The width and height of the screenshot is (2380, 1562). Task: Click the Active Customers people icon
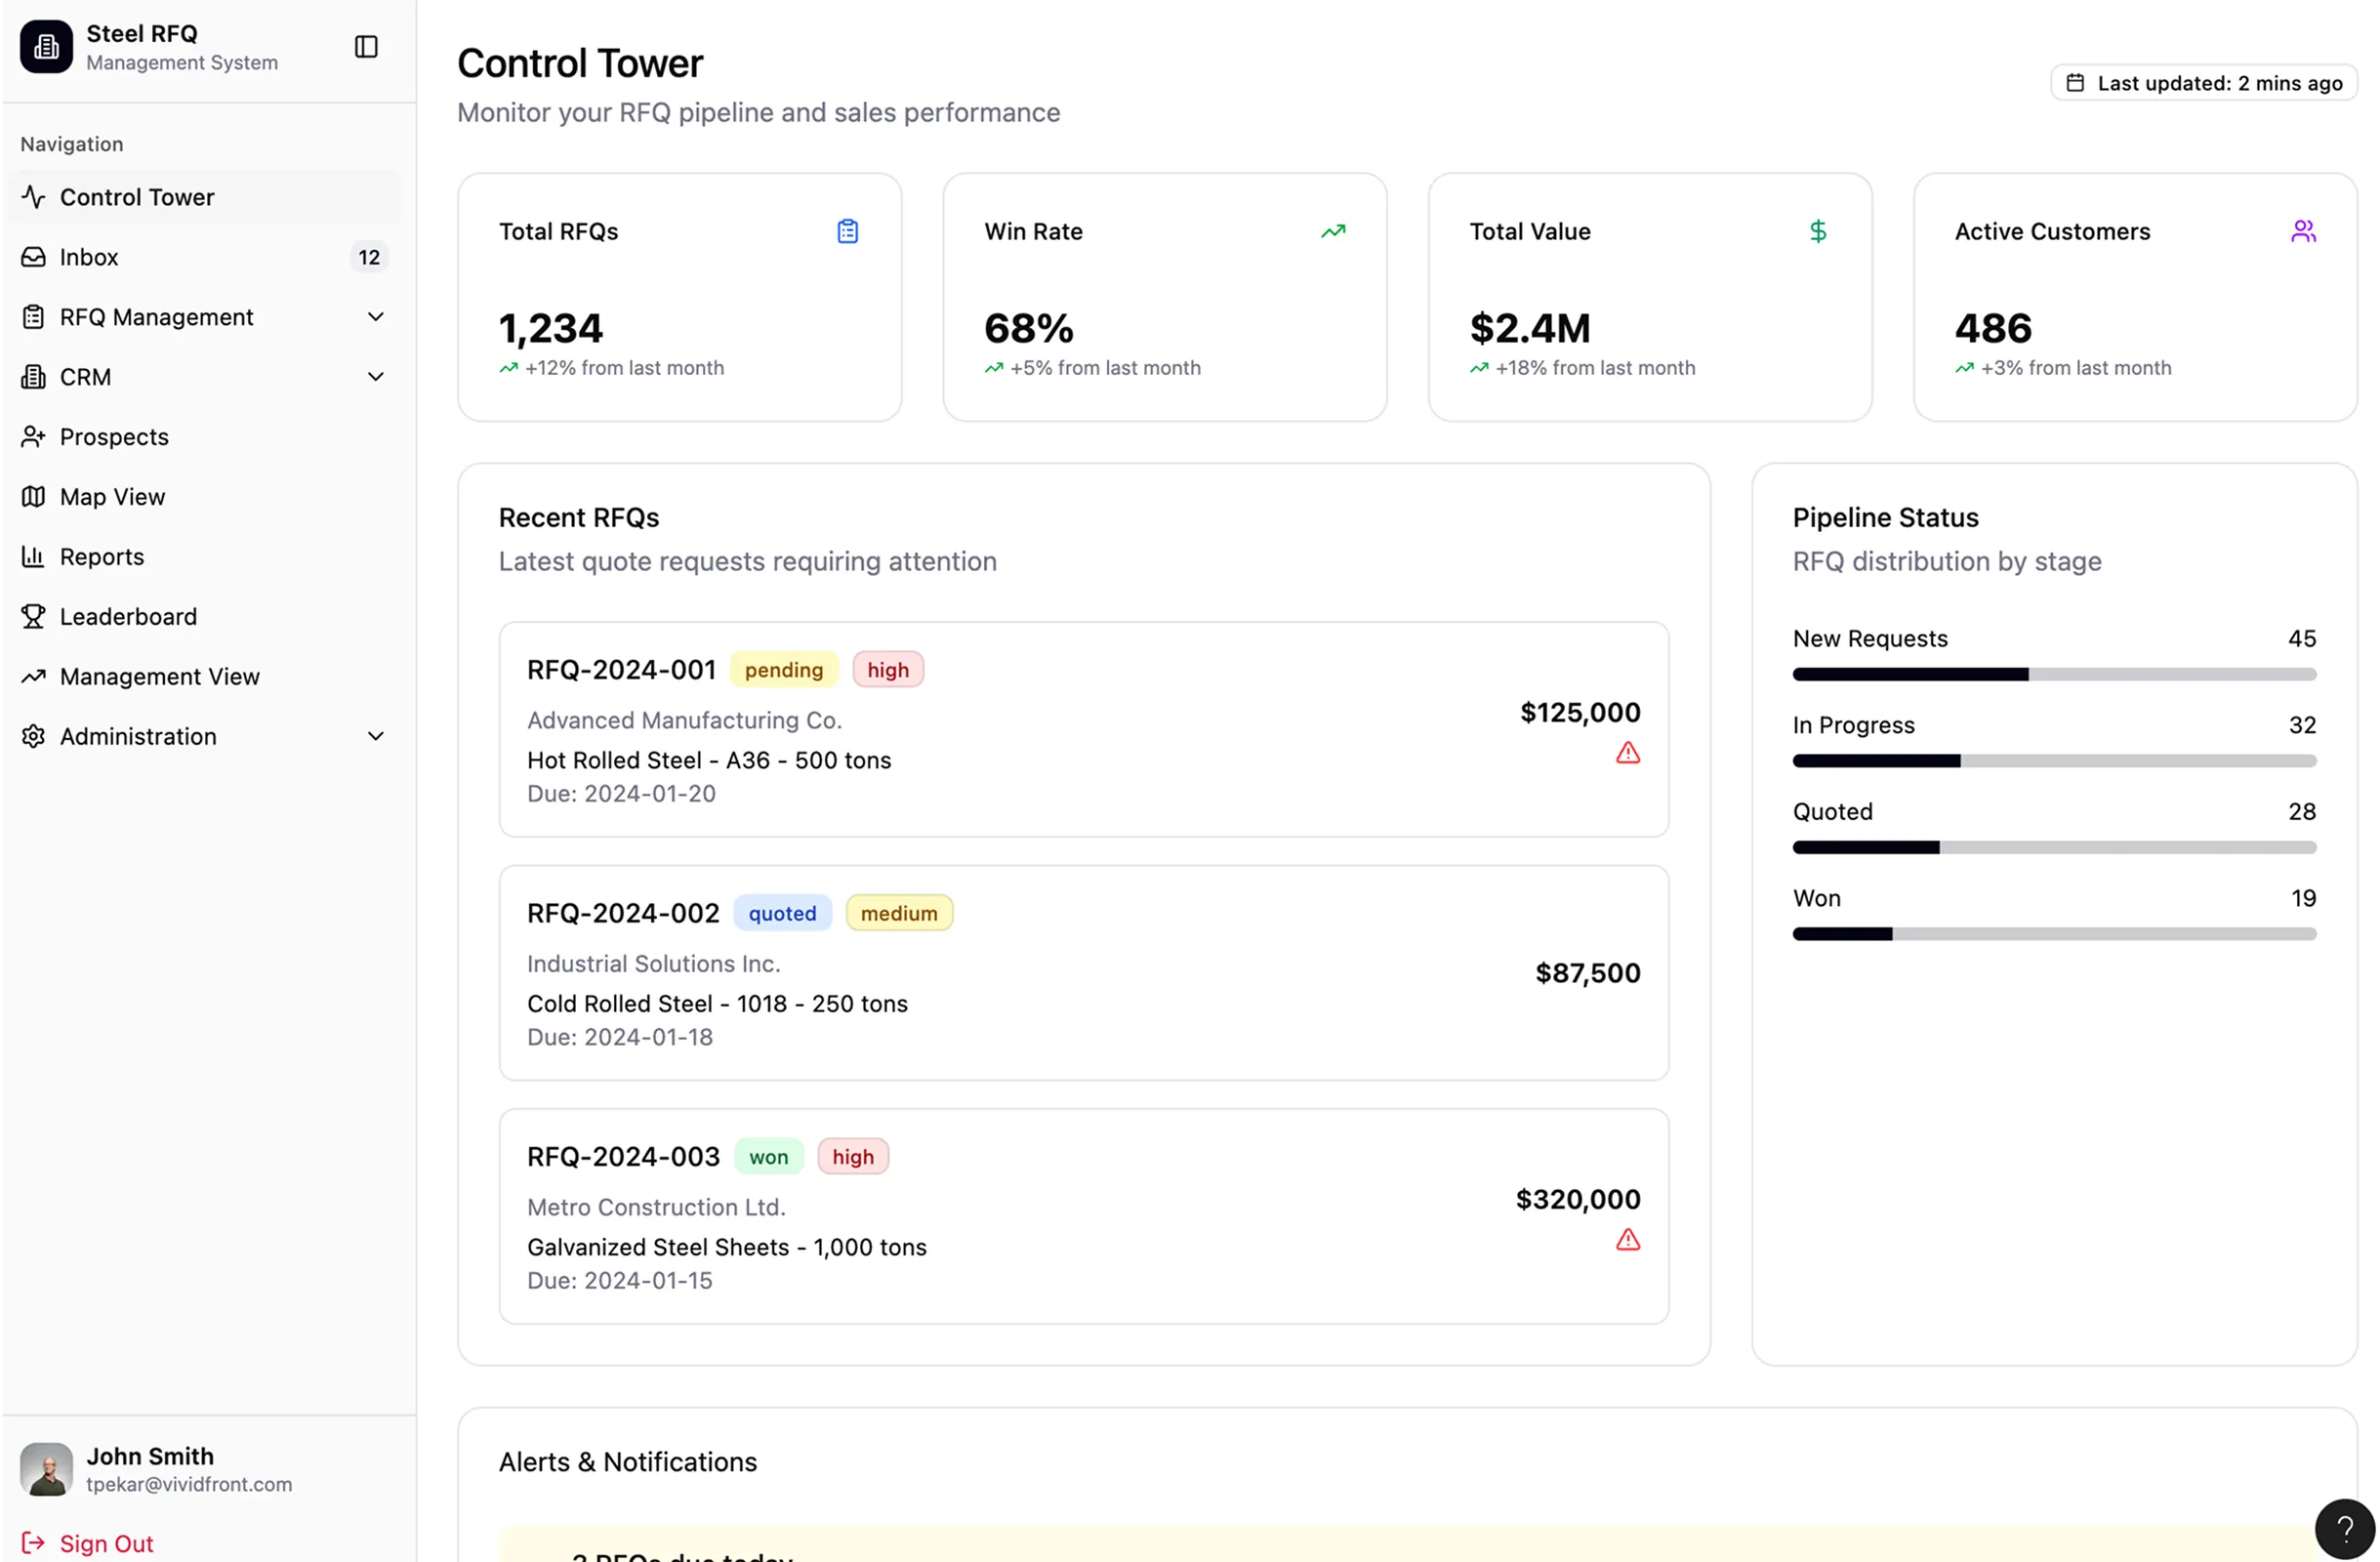[2303, 232]
